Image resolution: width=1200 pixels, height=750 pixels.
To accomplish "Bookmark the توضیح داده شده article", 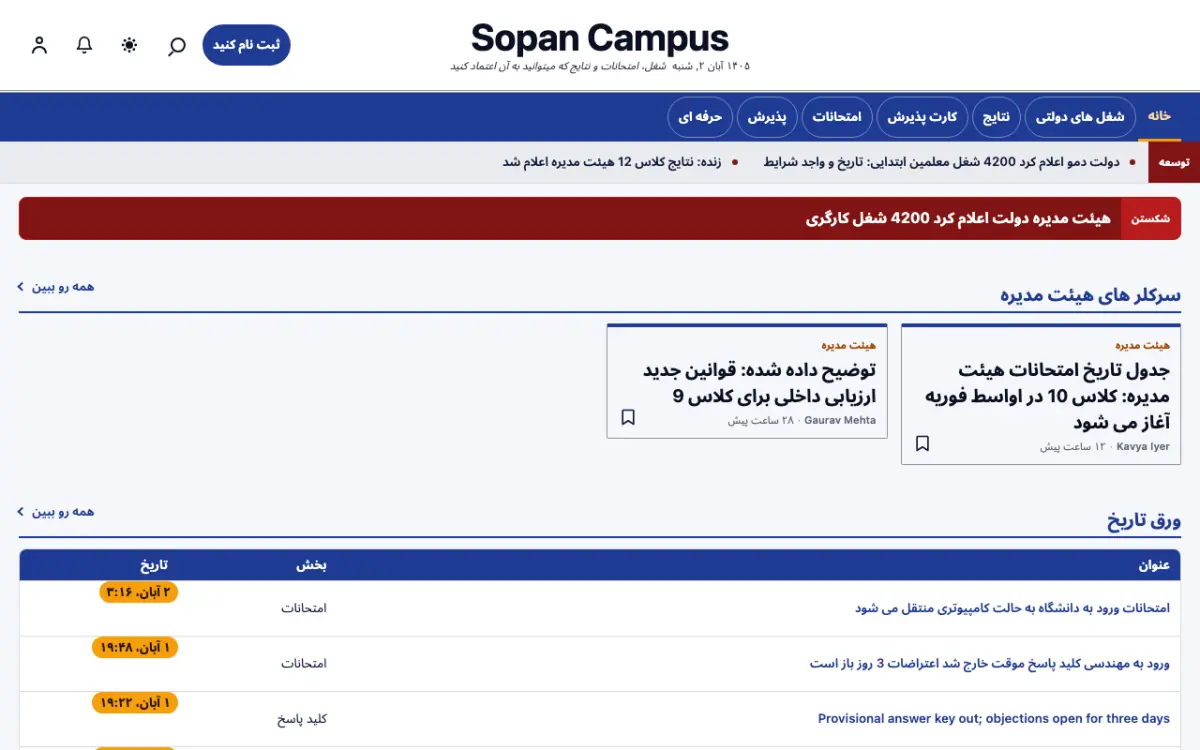I will tap(628, 417).
